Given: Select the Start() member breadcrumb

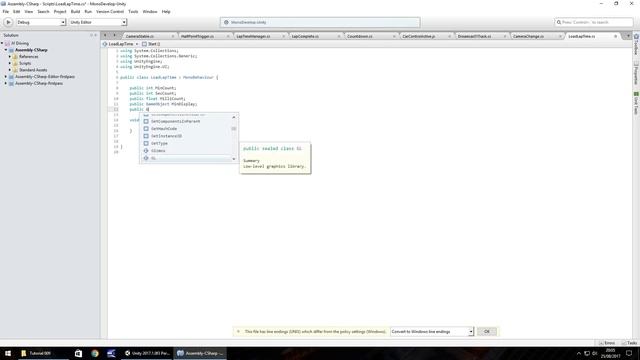Looking at the screenshot, I should 151,44.
